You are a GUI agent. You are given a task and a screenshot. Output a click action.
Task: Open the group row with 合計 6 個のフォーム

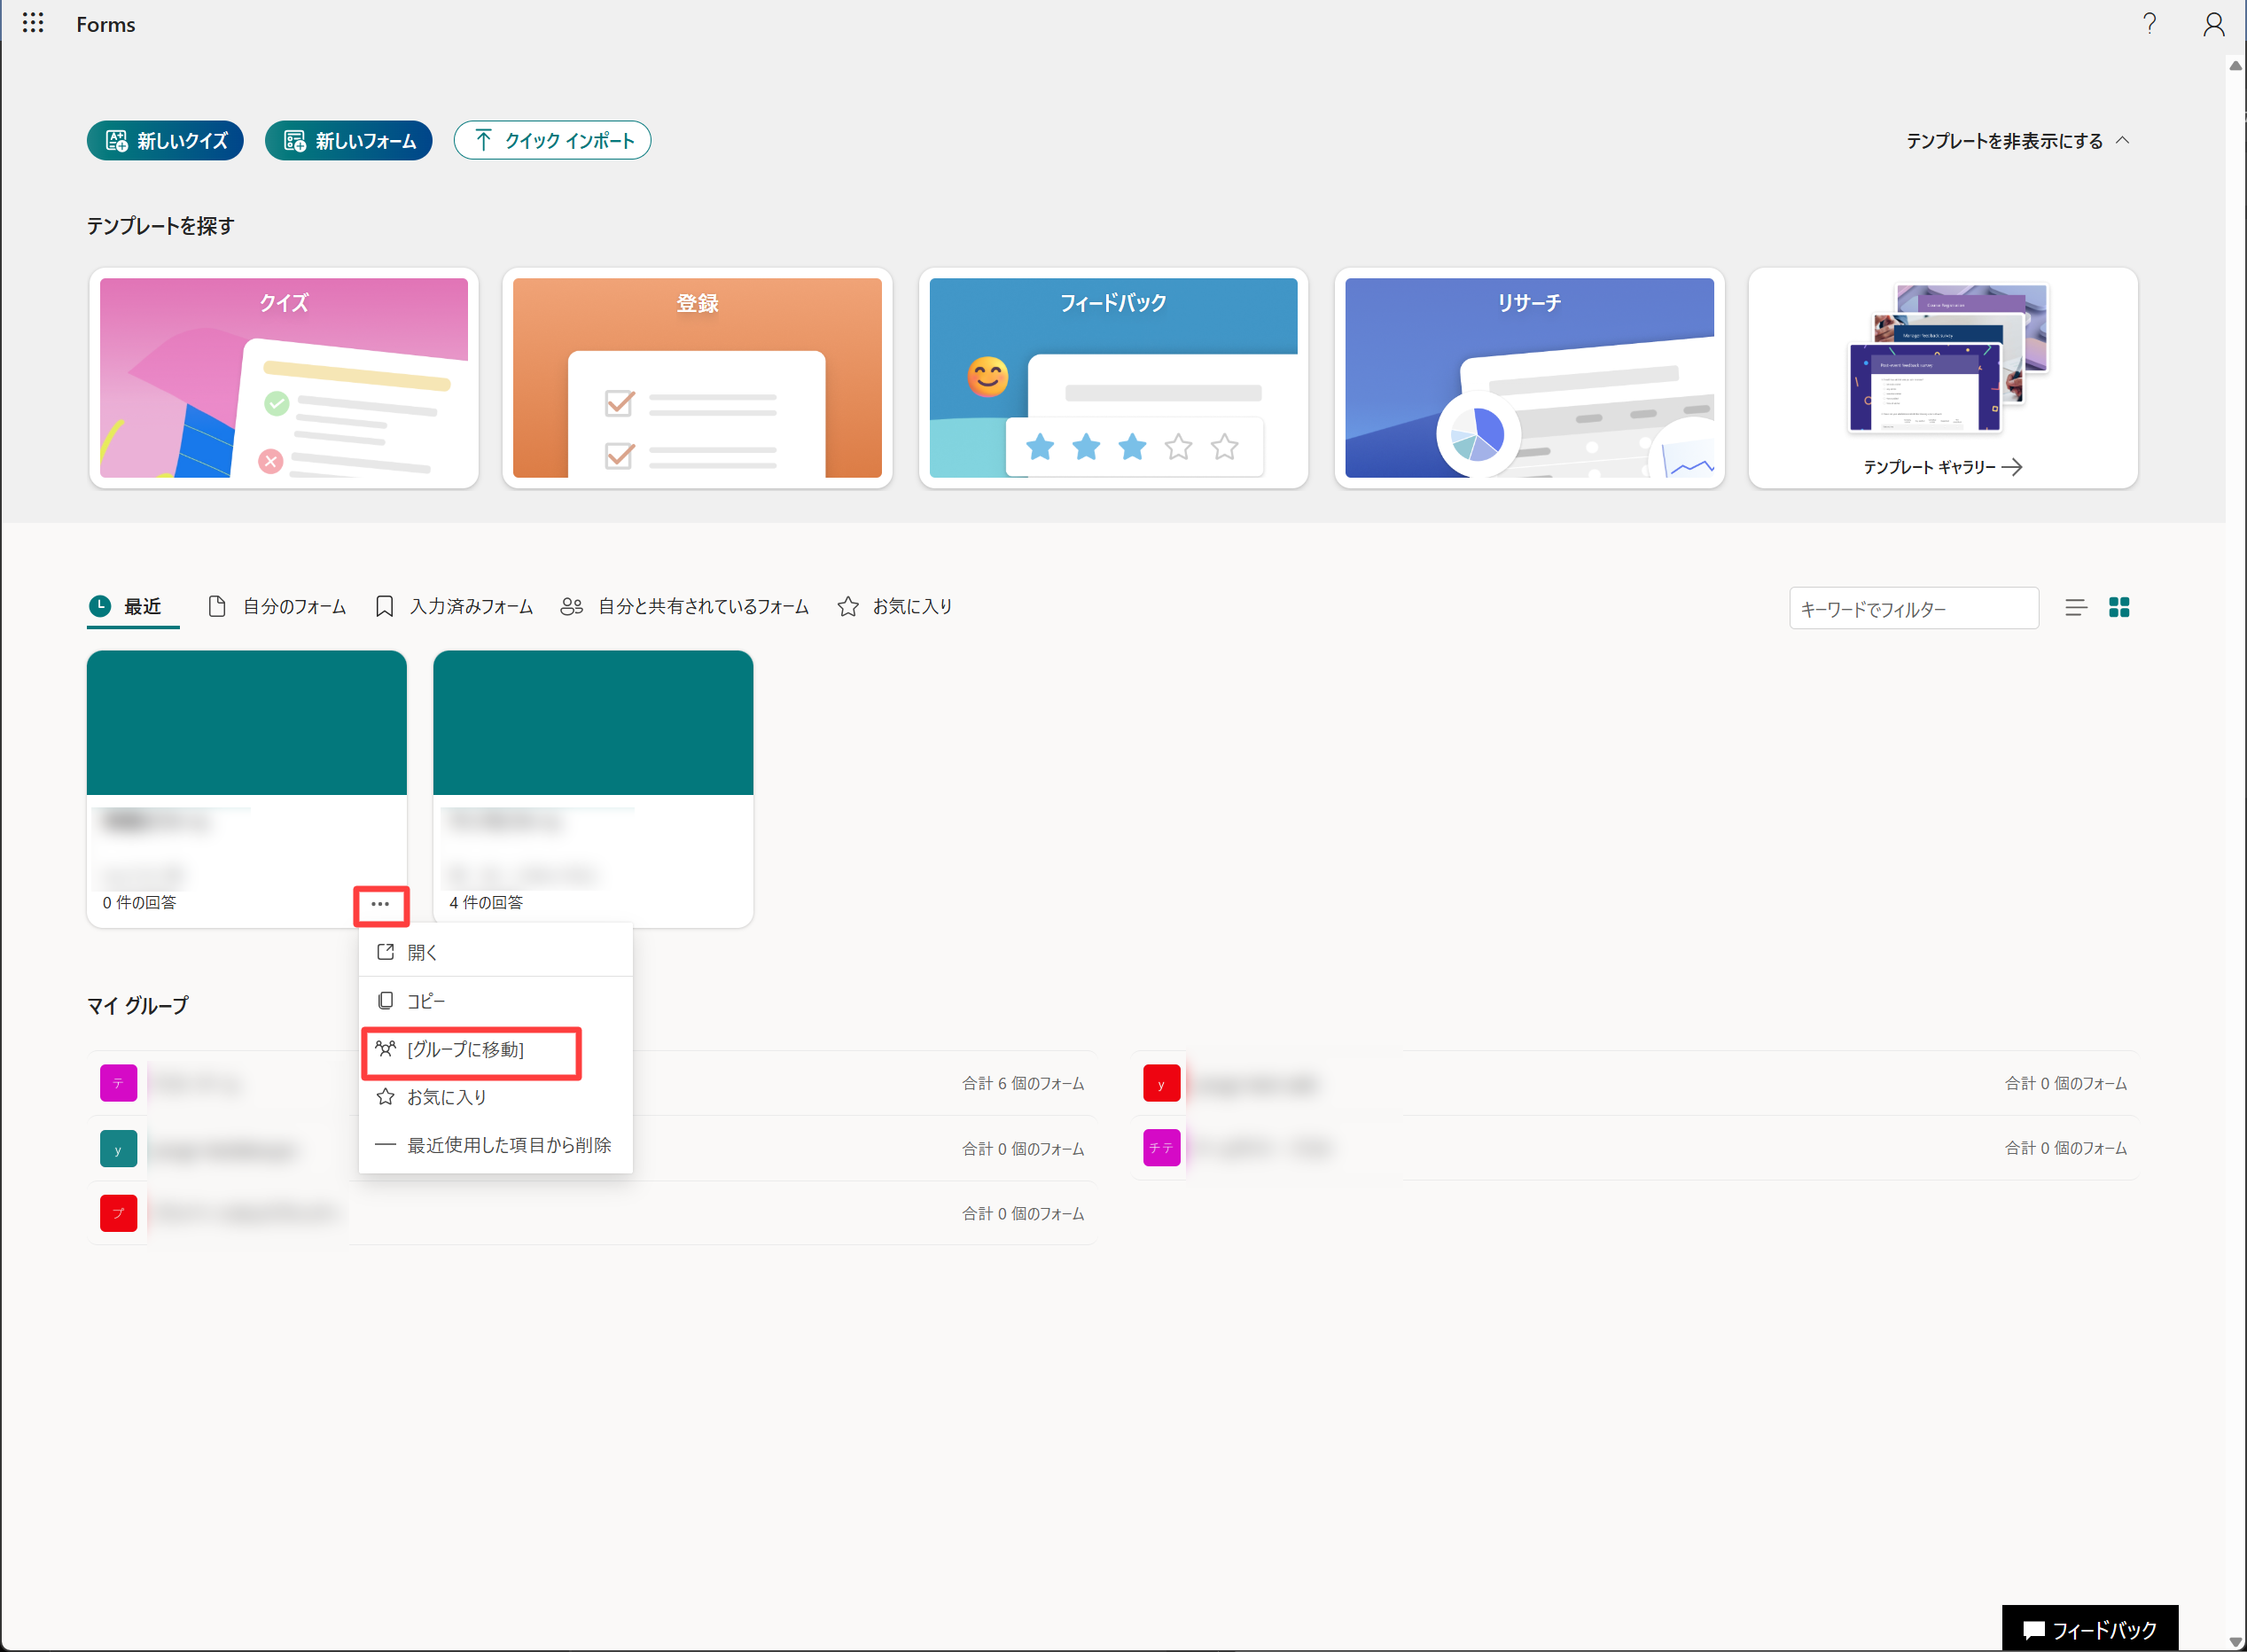[592, 1083]
